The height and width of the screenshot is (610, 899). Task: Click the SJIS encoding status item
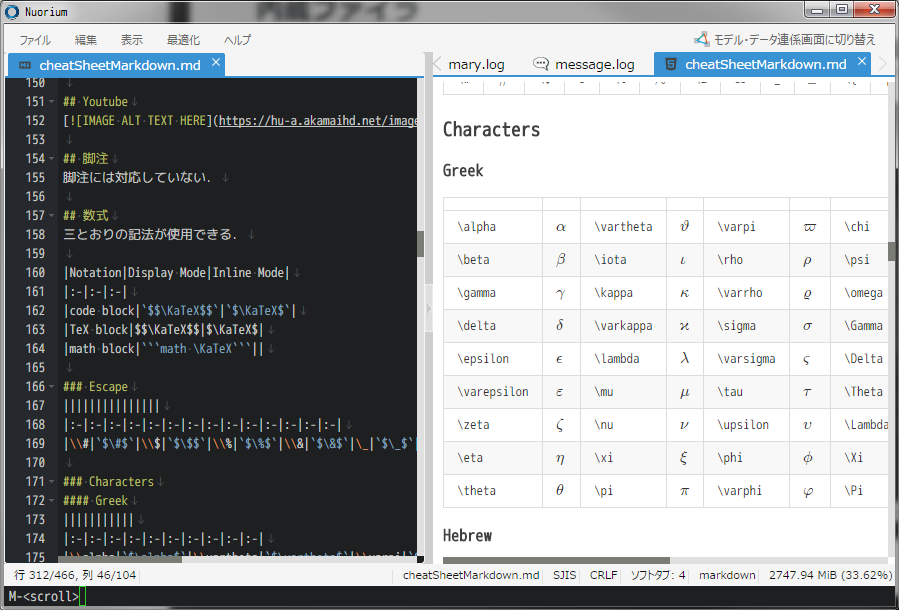pos(564,575)
